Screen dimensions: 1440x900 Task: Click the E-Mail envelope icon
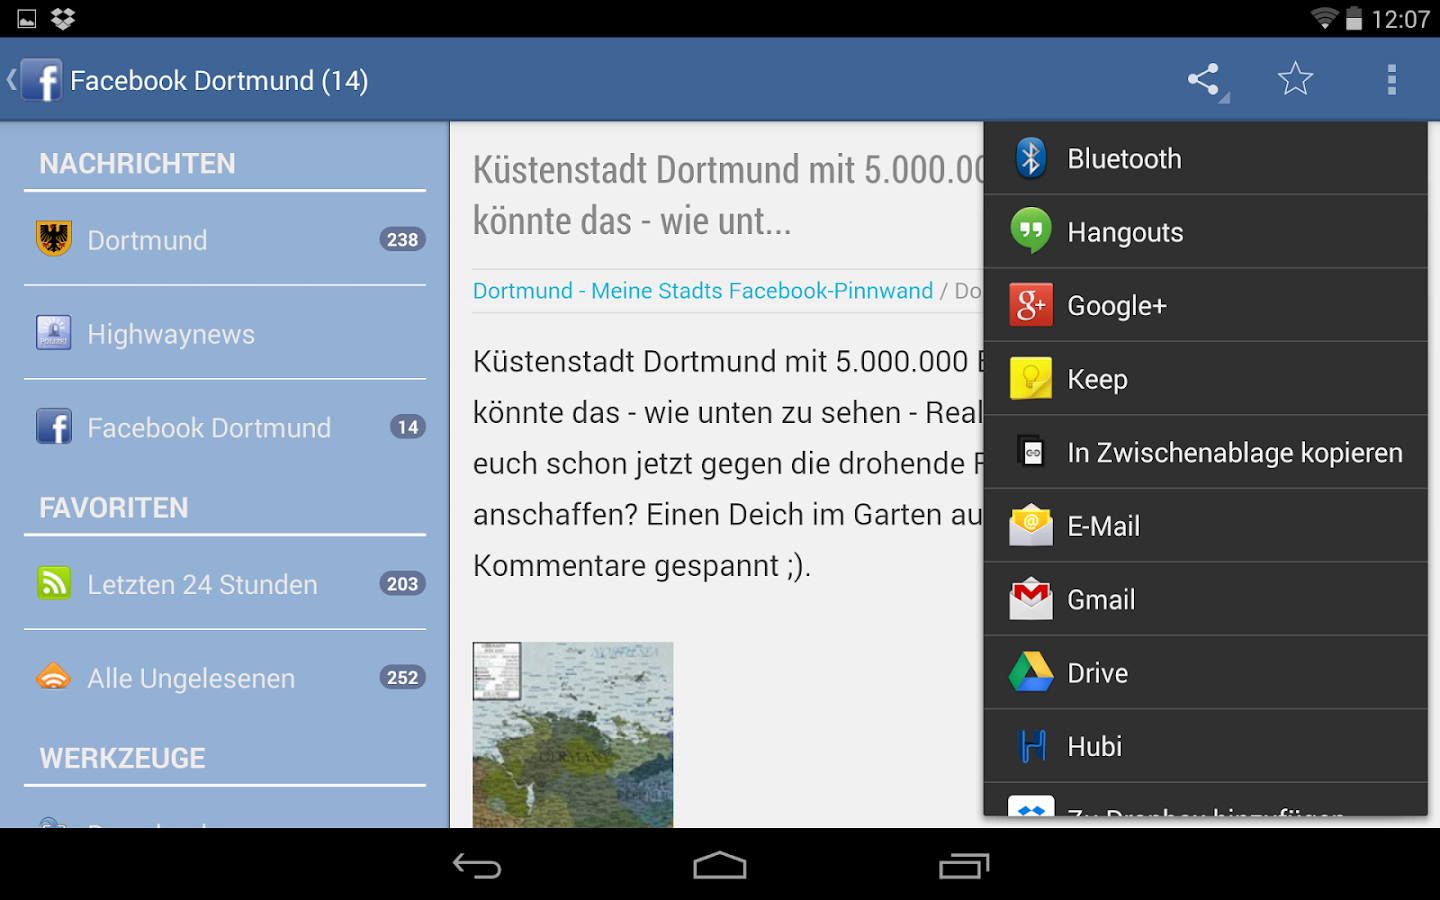1031,525
